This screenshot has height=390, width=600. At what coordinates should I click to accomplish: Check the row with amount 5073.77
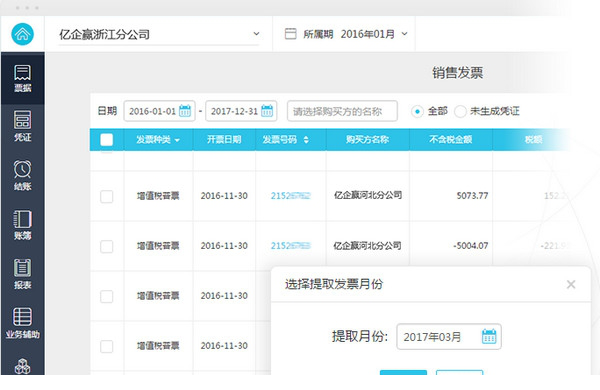[106, 196]
